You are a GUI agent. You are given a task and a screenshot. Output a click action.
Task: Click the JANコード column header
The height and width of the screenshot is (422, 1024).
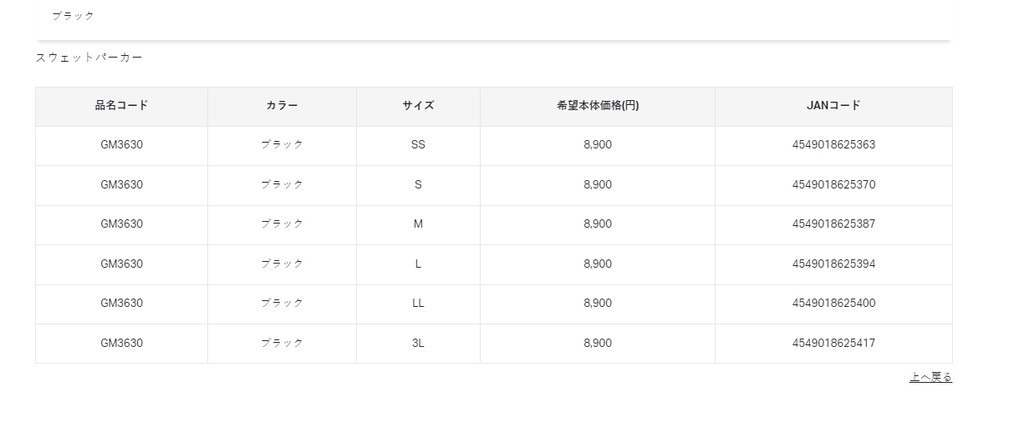pos(833,105)
